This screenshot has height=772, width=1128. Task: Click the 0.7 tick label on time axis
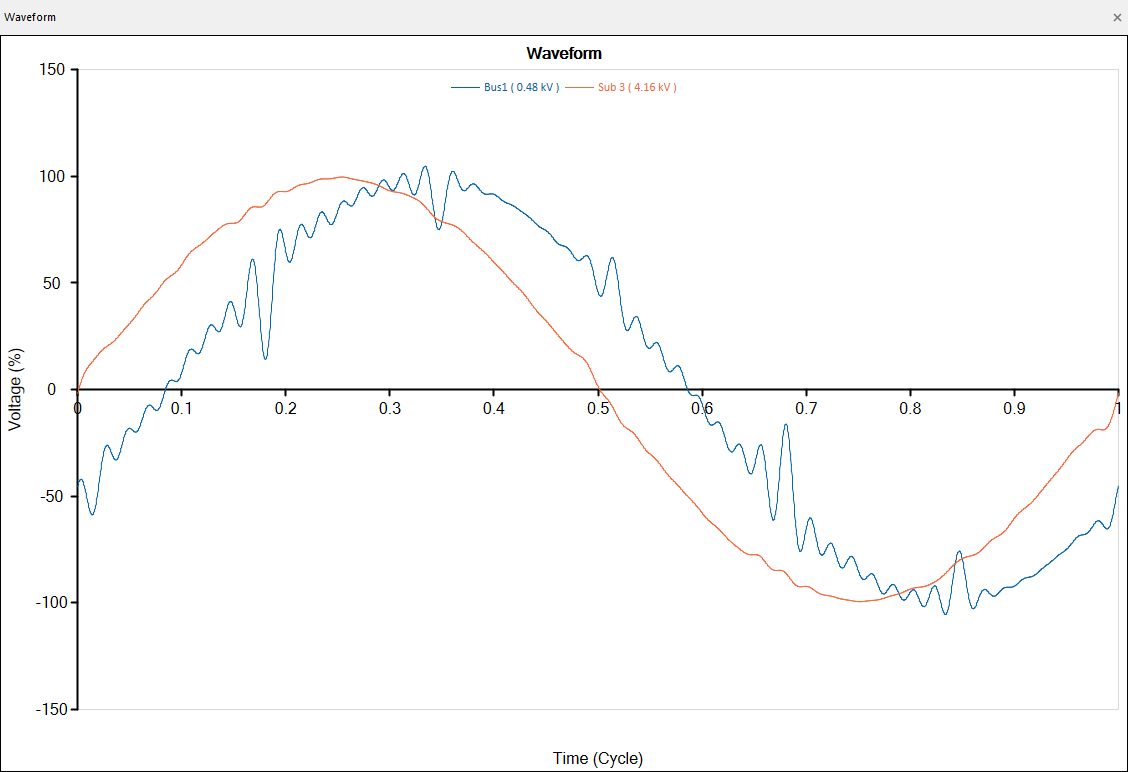pyautogui.click(x=806, y=409)
